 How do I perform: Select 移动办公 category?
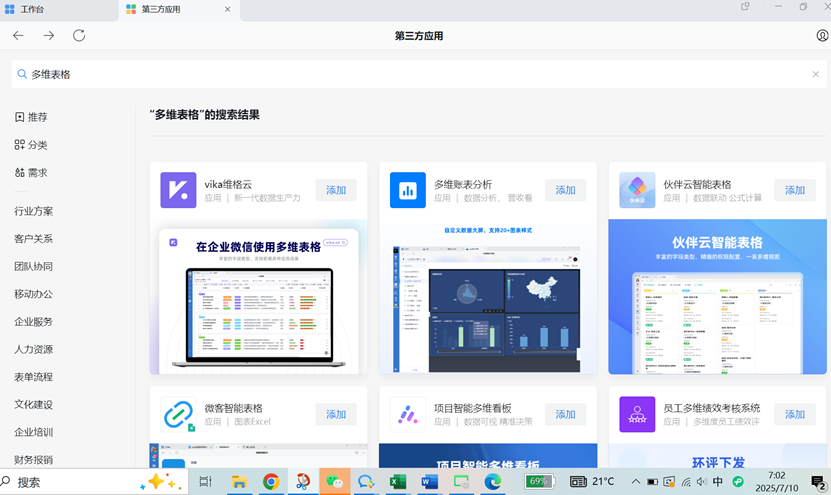(x=33, y=294)
